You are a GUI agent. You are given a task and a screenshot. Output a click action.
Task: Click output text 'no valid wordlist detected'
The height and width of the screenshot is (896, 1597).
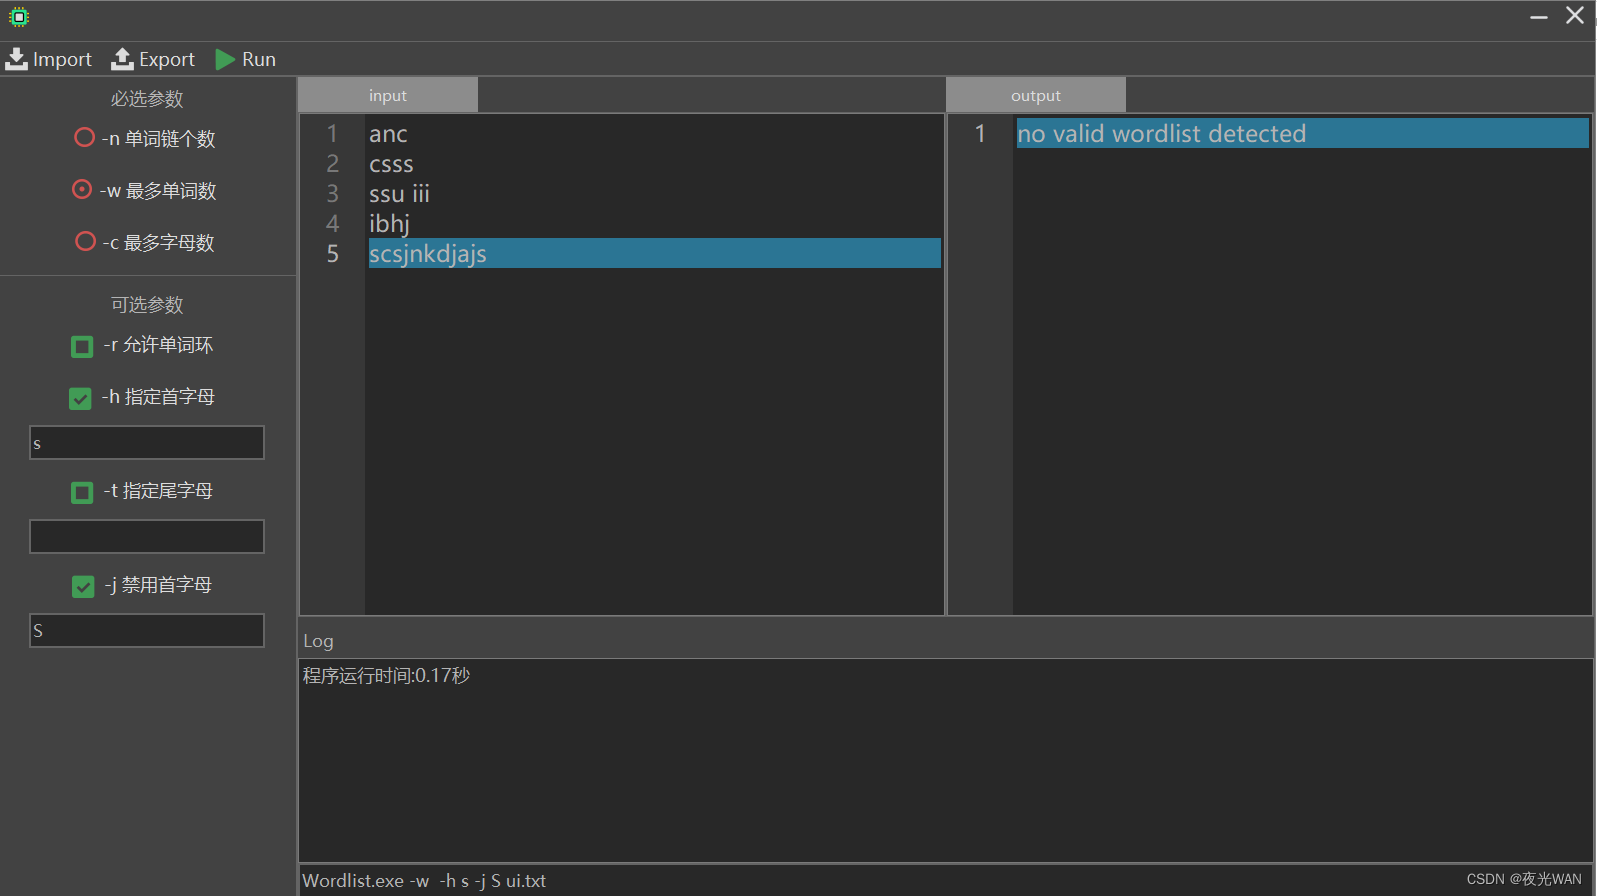[1161, 133]
